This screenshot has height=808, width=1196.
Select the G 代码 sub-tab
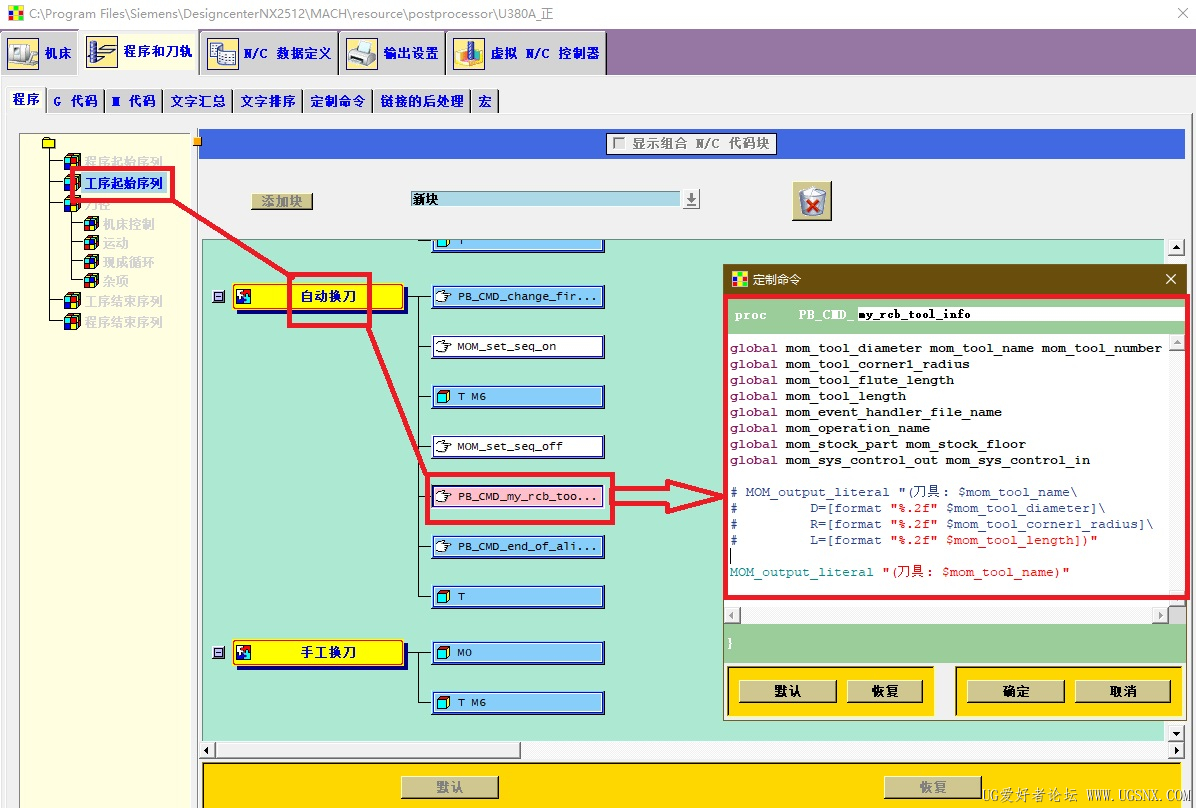(x=76, y=101)
